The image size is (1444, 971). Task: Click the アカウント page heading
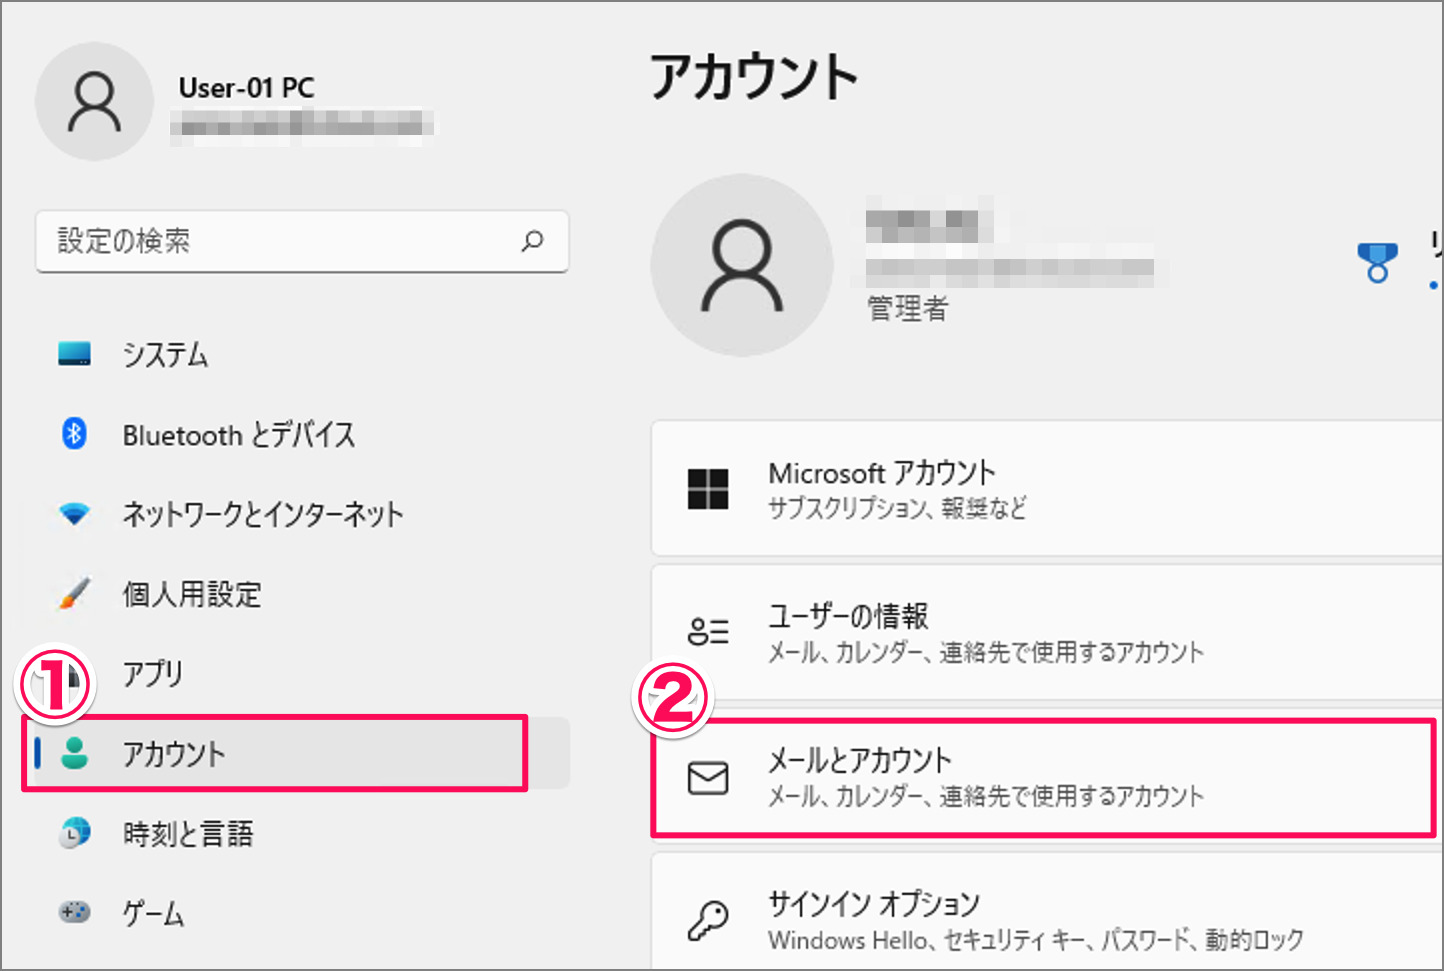coord(754,77)
